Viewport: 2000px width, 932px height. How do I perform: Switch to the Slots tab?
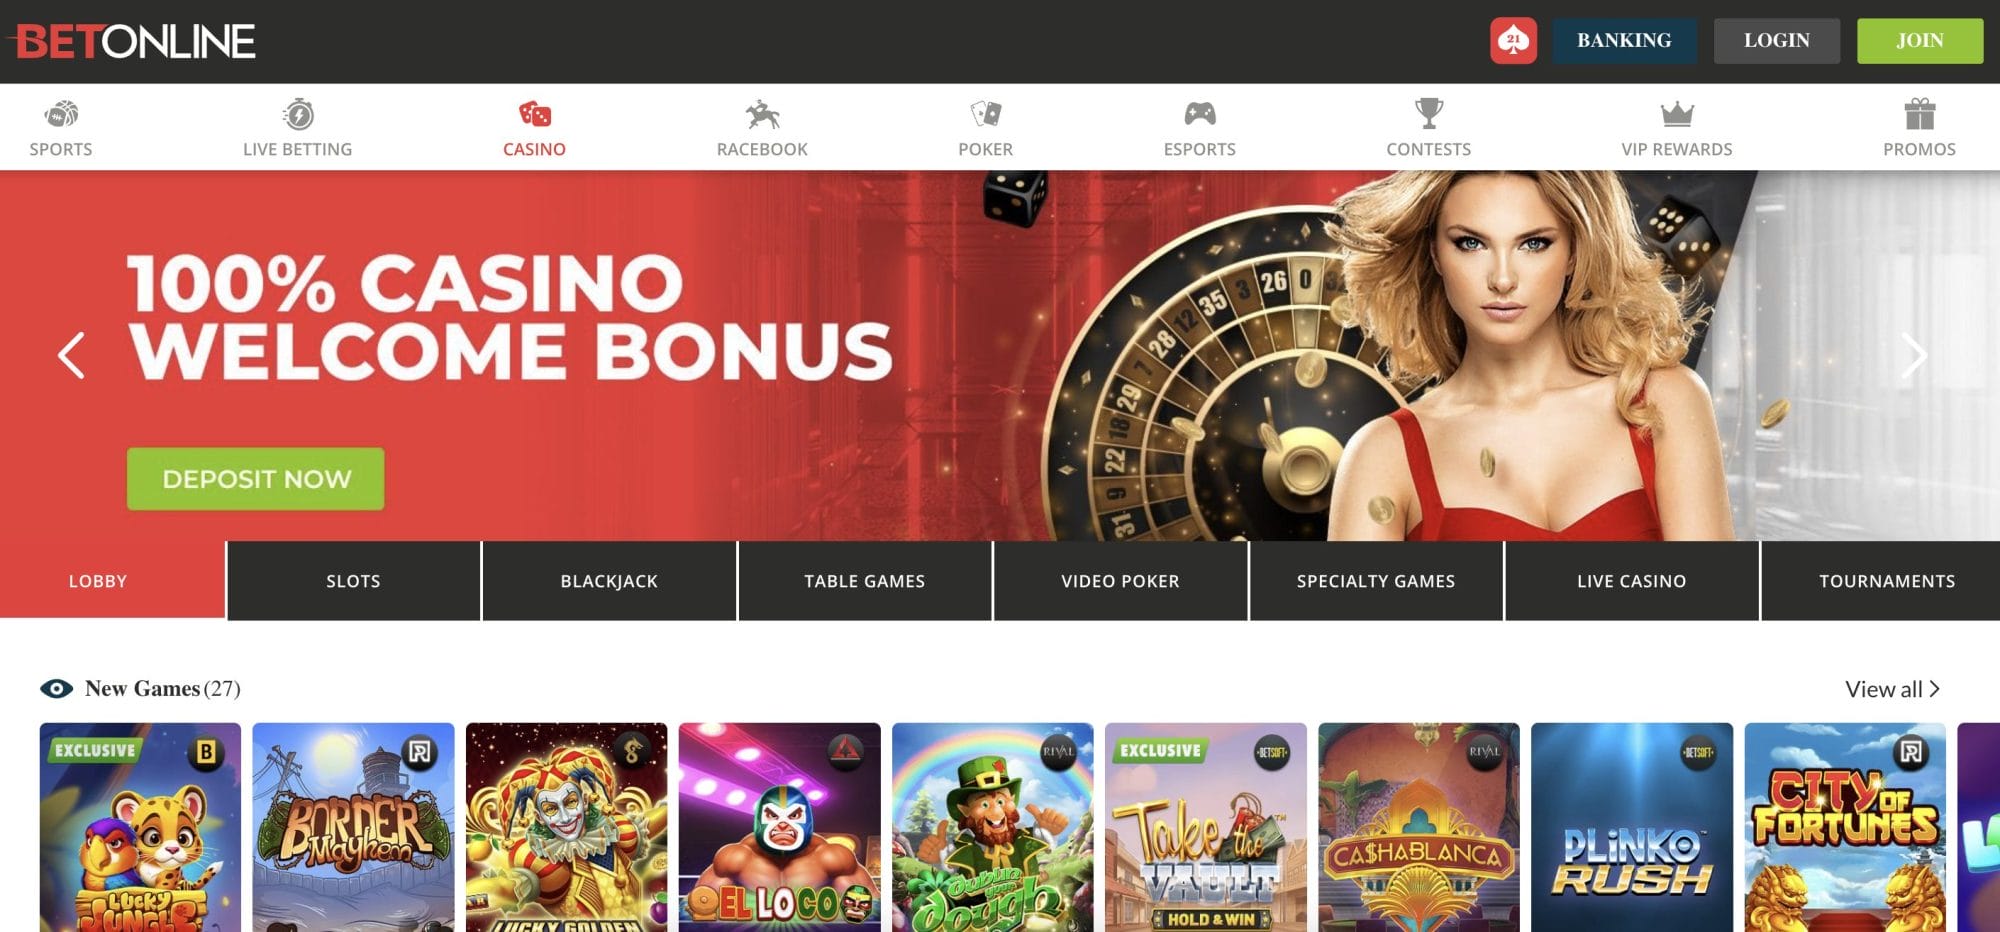pyautogui.click(x=353, y=581)
